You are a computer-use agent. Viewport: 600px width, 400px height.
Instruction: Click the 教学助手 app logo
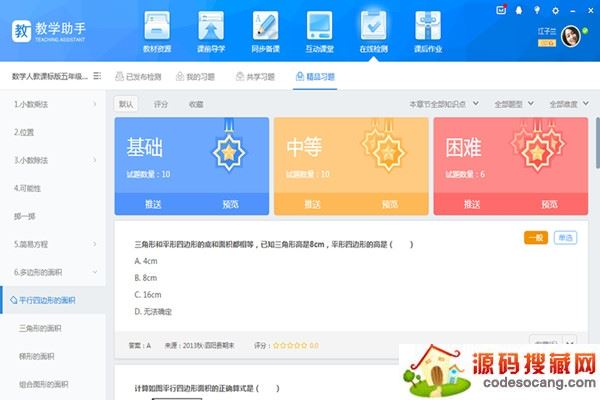[49, 31]
